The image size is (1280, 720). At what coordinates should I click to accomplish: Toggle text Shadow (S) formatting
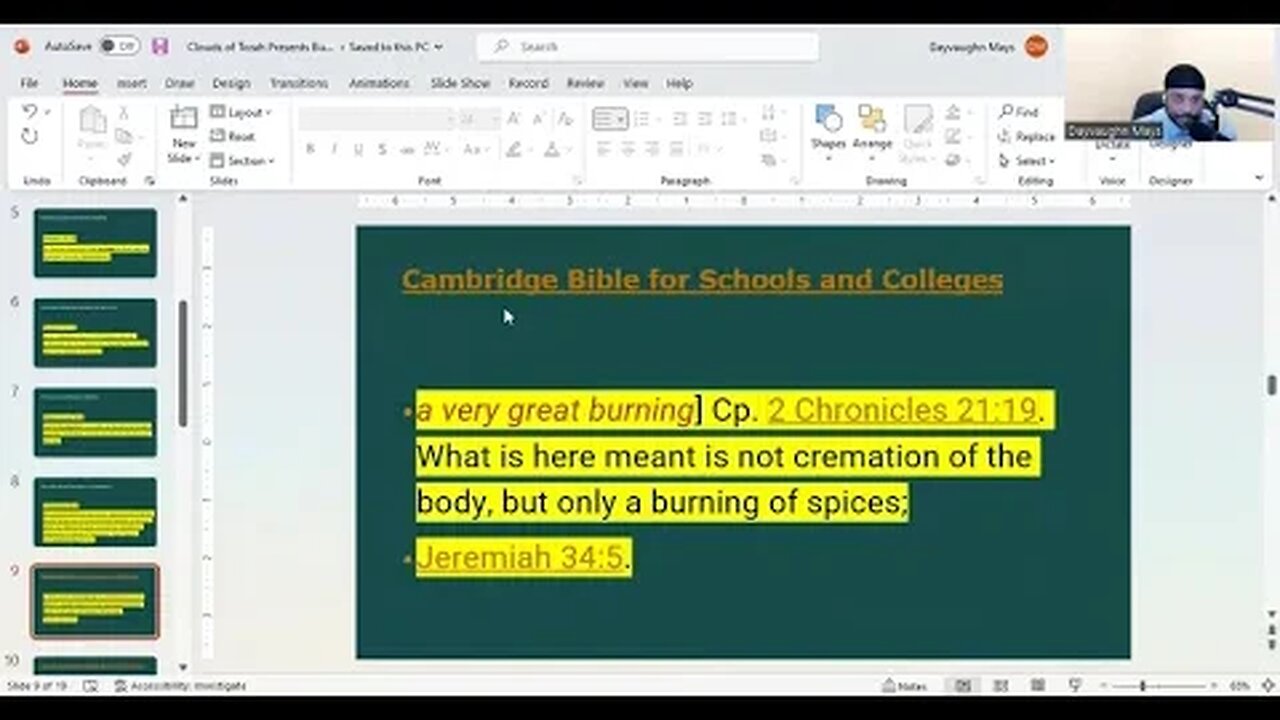pos(382,150)
